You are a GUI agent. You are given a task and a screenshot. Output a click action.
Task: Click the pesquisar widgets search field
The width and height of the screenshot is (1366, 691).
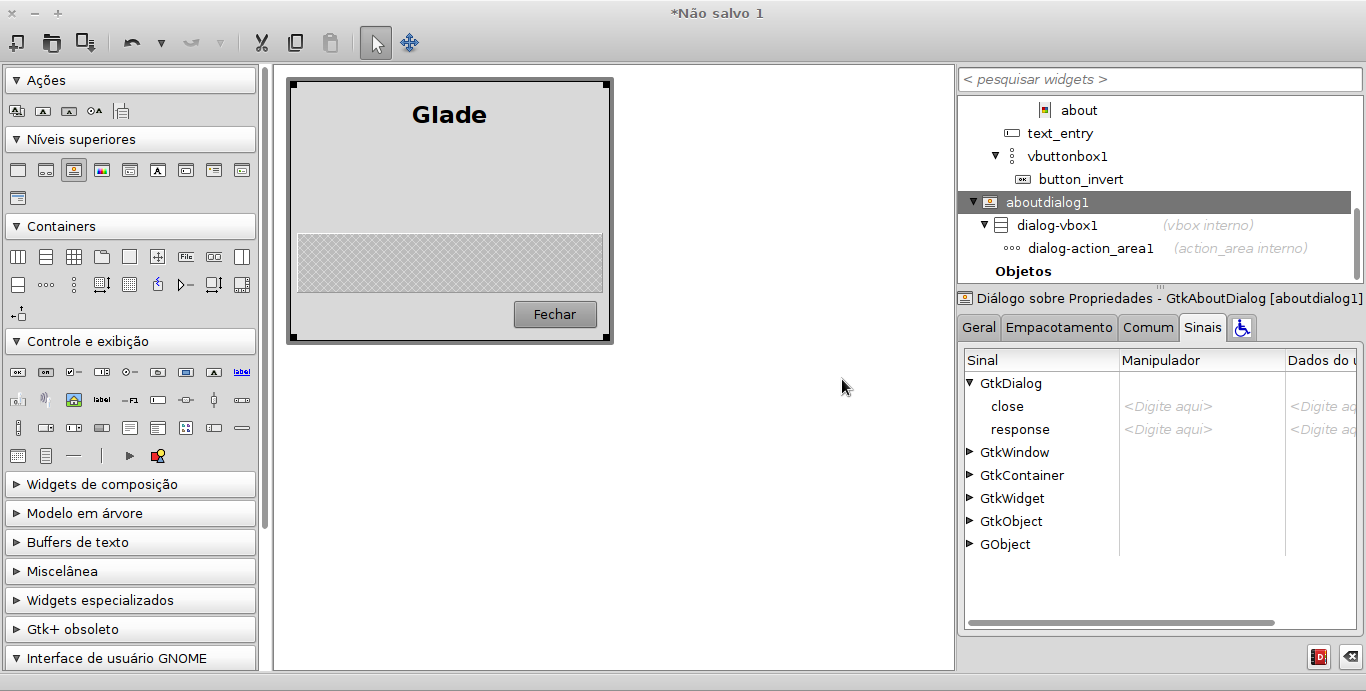(1160, 79)
